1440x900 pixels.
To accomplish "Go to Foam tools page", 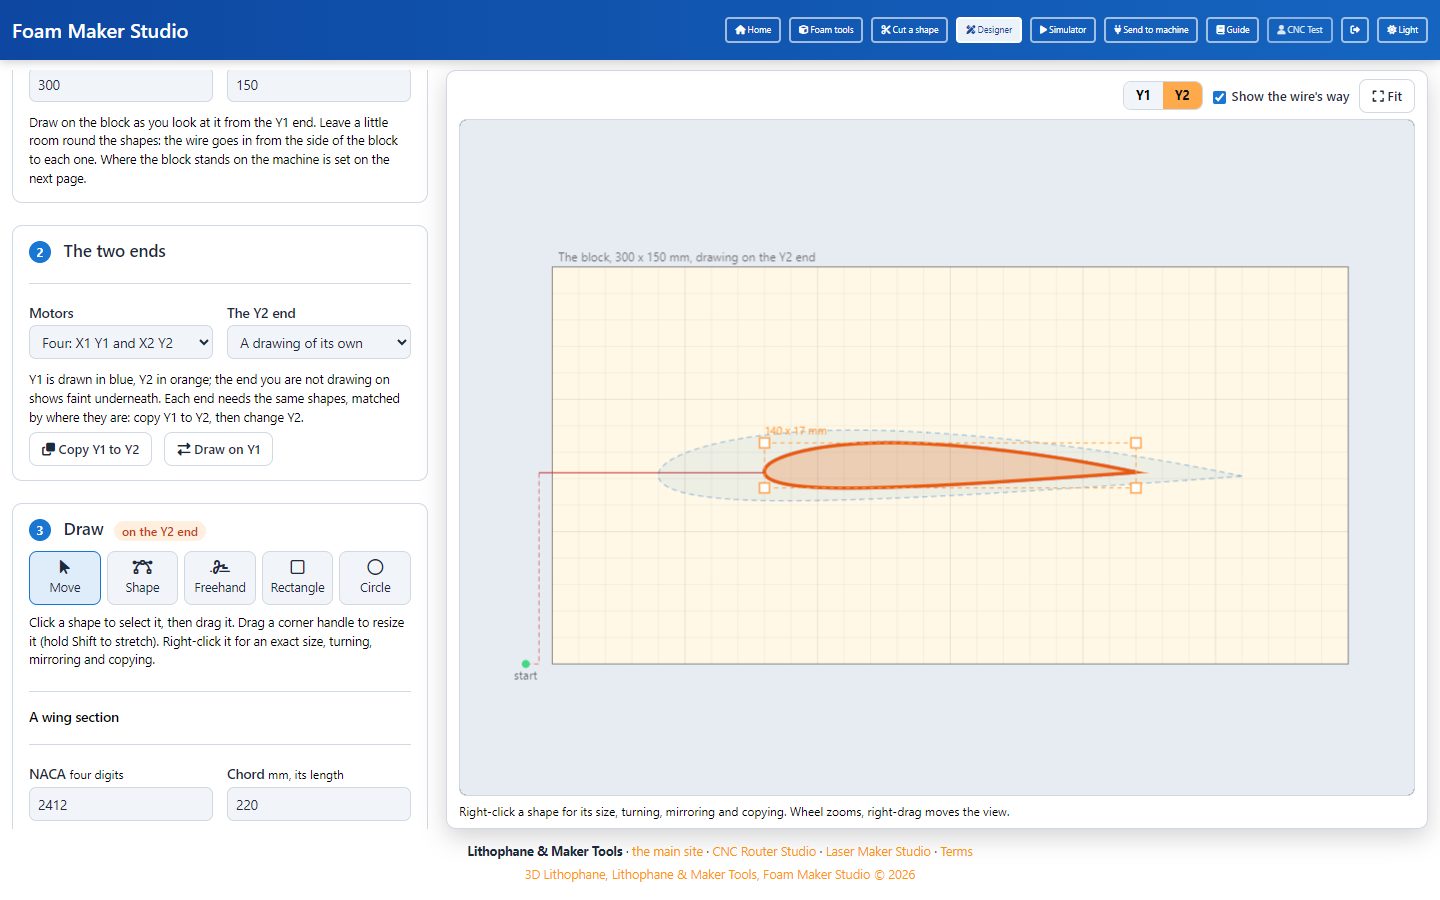I will click(x=826, y=30).
